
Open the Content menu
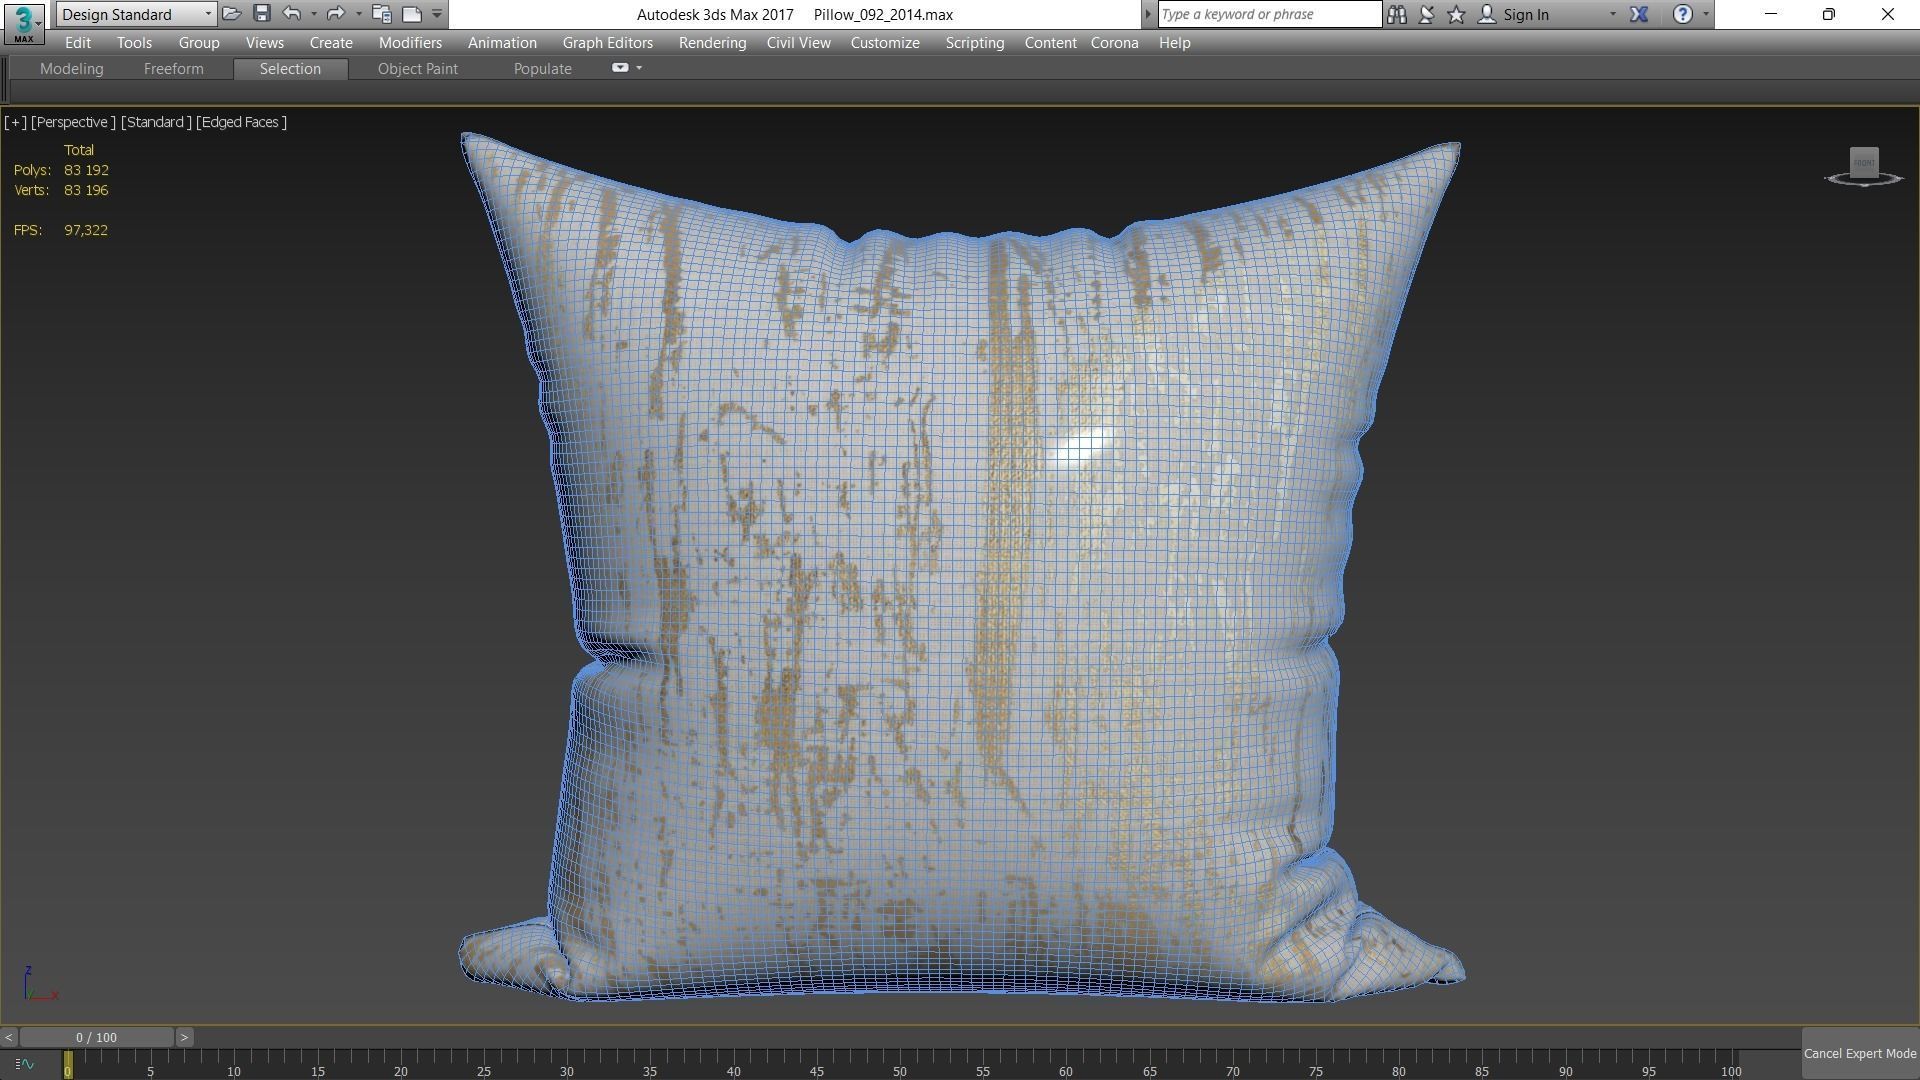pos(1050,43)
